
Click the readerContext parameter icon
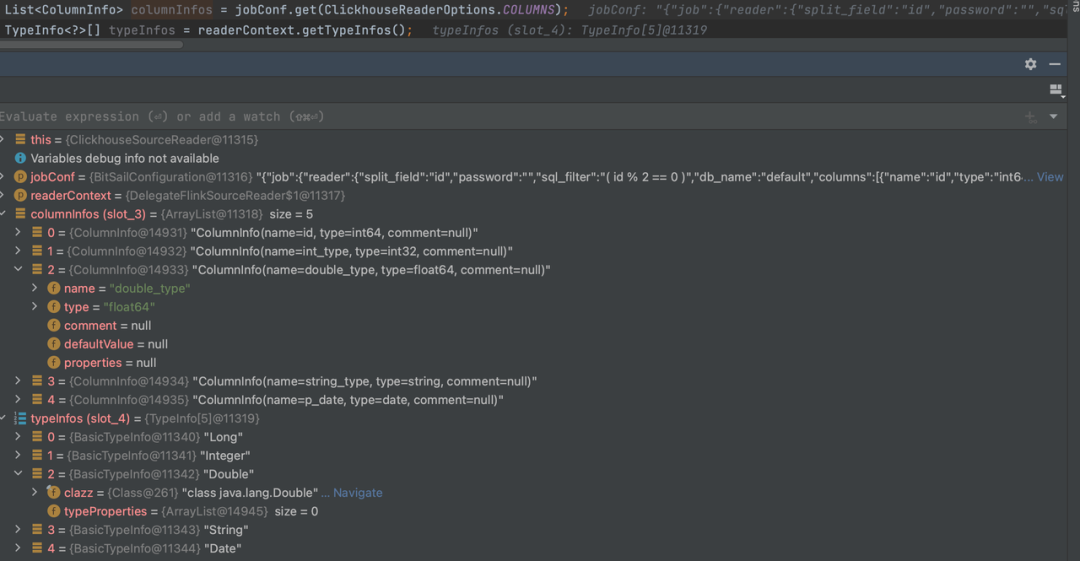point(20,196)
